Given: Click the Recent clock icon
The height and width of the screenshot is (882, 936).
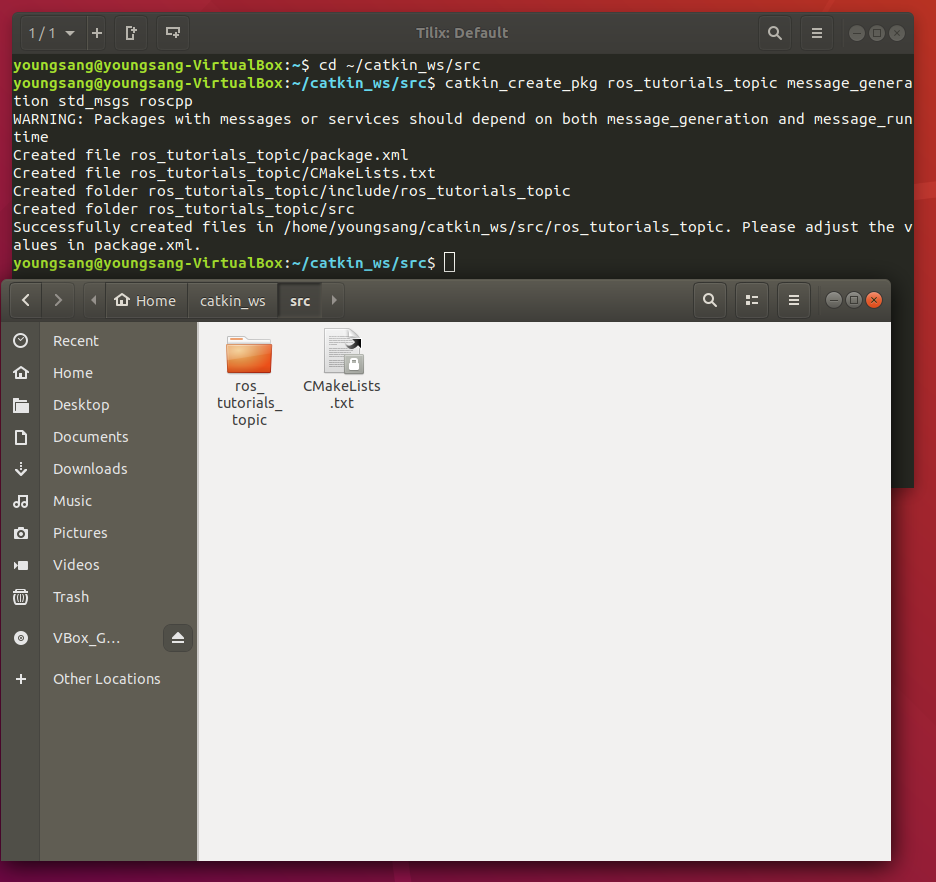Looking at the screenshot, I should [x=21, y=341].
